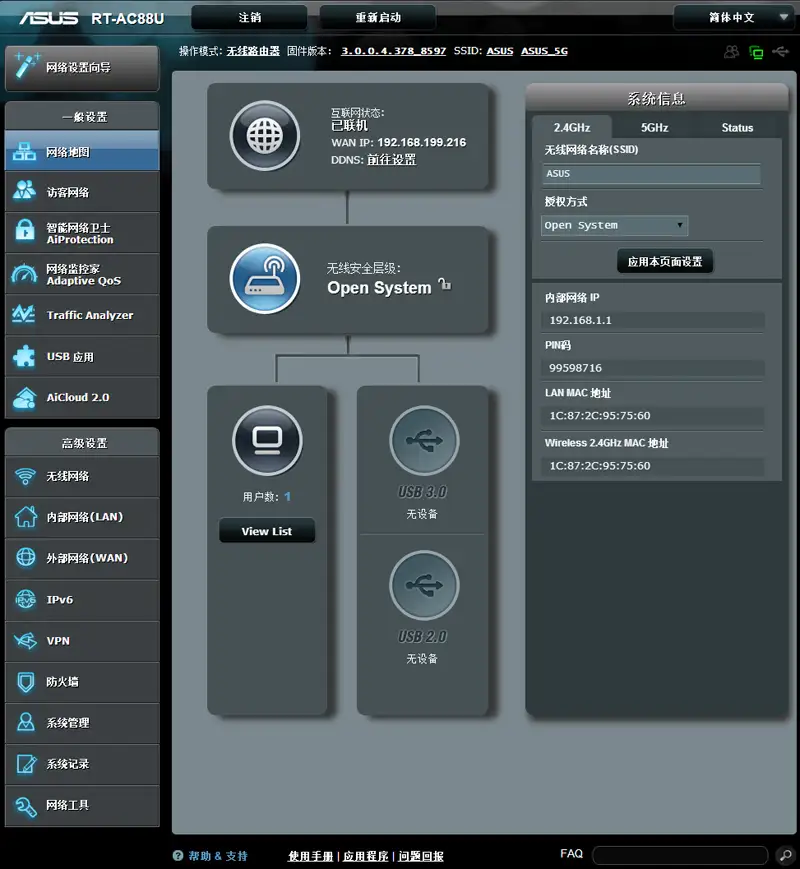Click the 前往设置 DDNS link
800x869 pixels.
coord(391,160)
